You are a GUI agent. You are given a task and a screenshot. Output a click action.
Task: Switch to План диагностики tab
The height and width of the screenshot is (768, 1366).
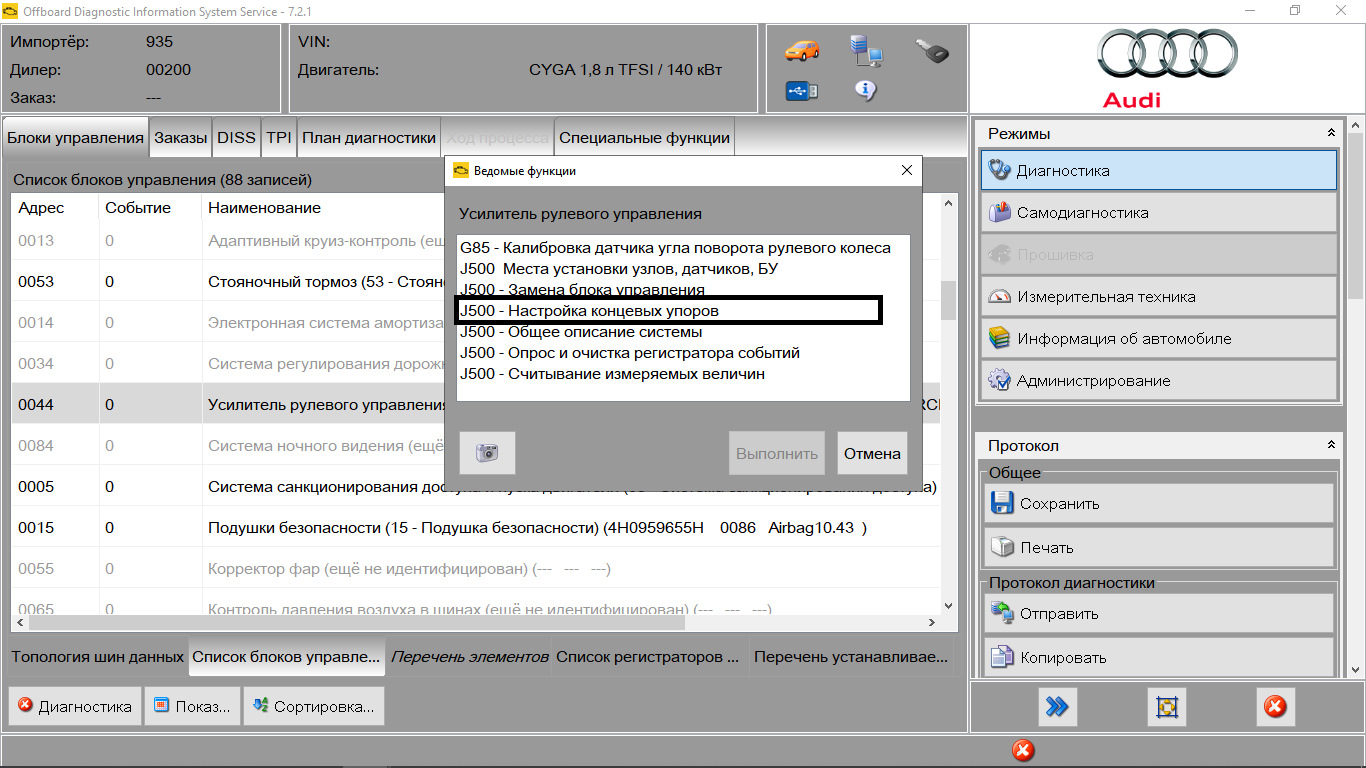(369, 138)
